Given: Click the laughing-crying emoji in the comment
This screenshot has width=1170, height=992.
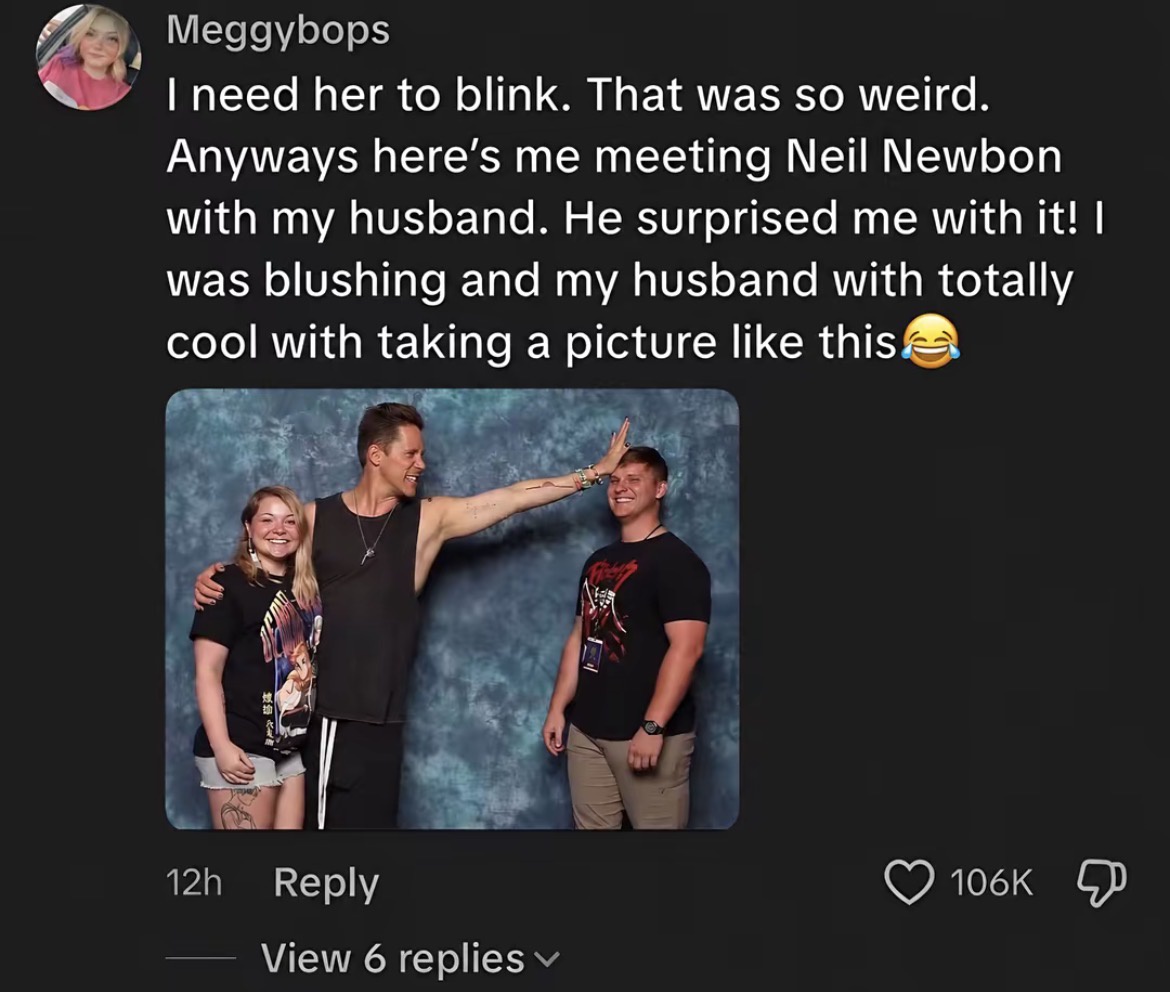Looking at the screenshot, I should [x=930, y=342].
